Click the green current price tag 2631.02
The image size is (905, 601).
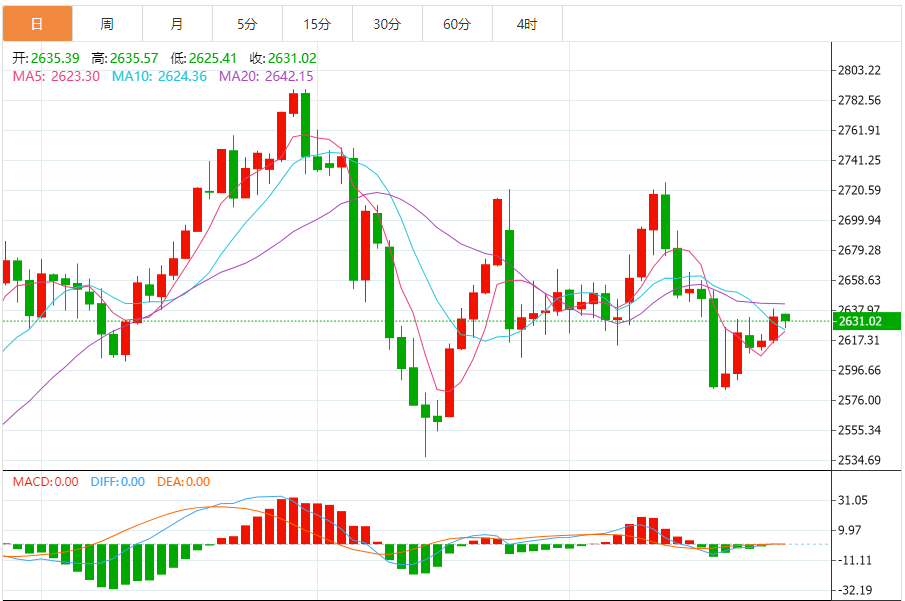(x=867, y=321)
